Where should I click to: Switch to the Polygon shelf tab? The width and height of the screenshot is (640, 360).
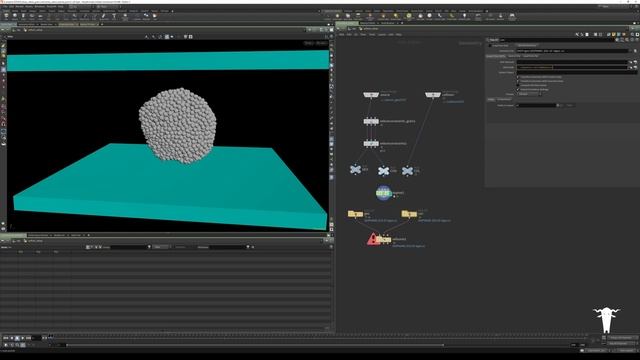33,11
